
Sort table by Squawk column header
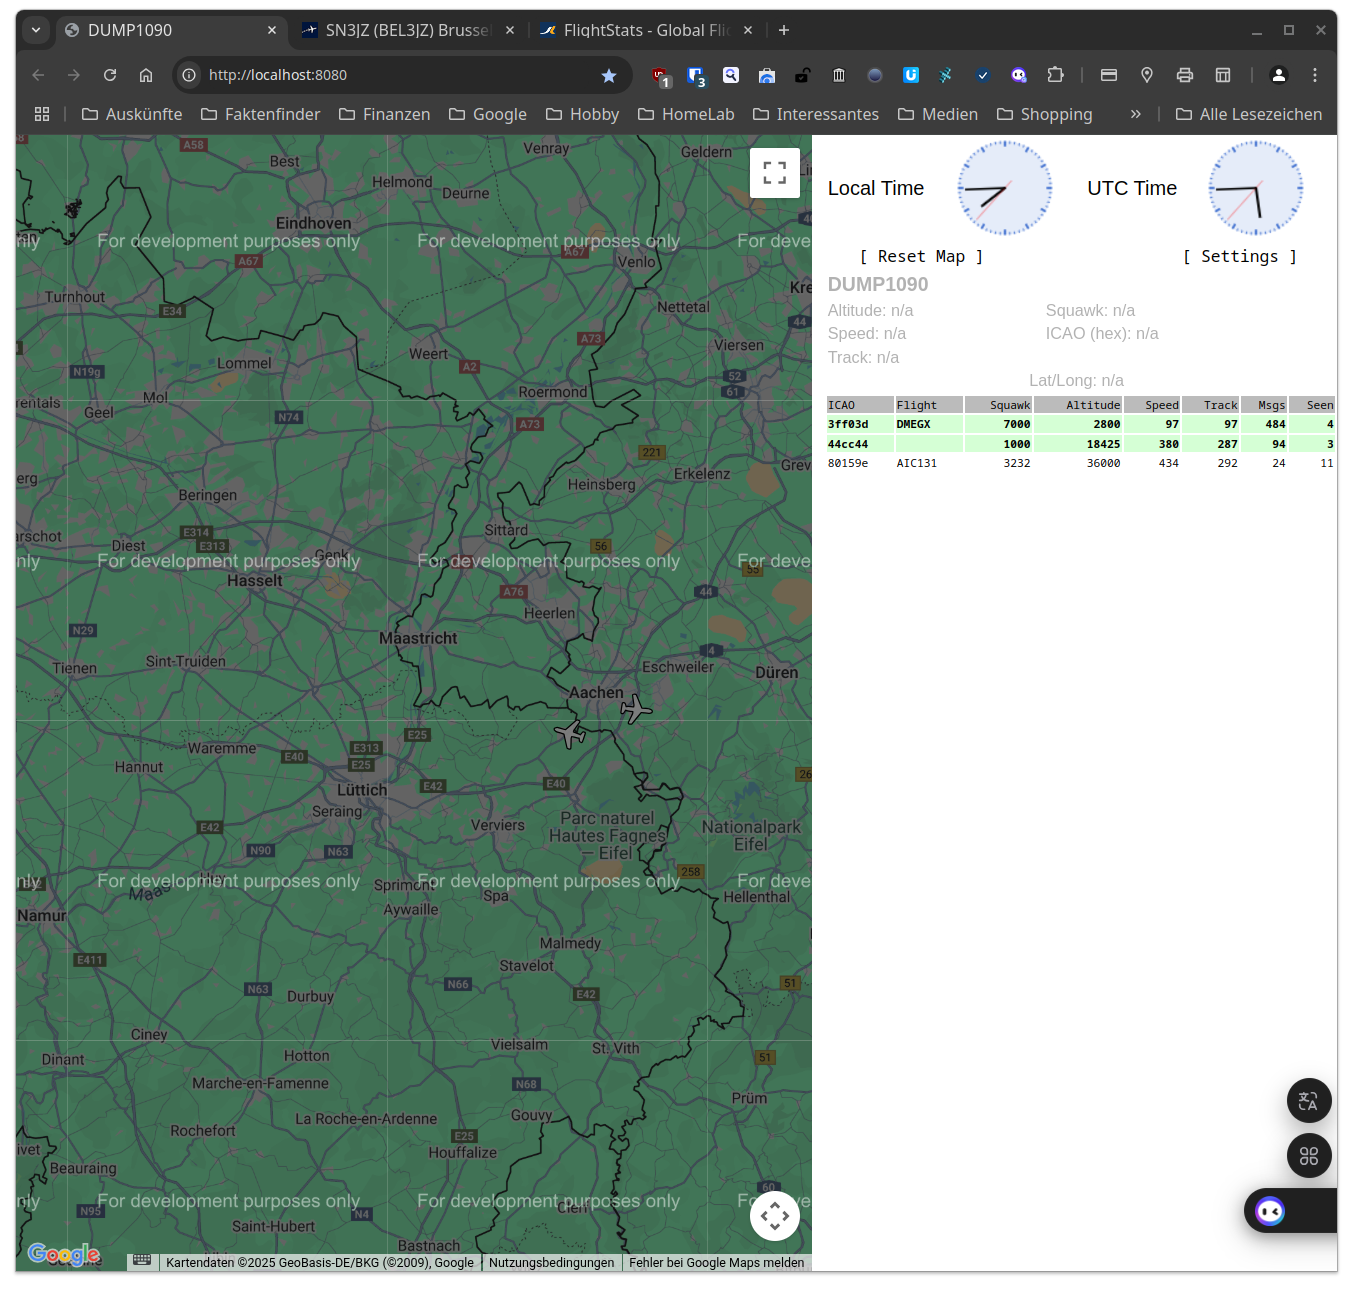(998, 405)
